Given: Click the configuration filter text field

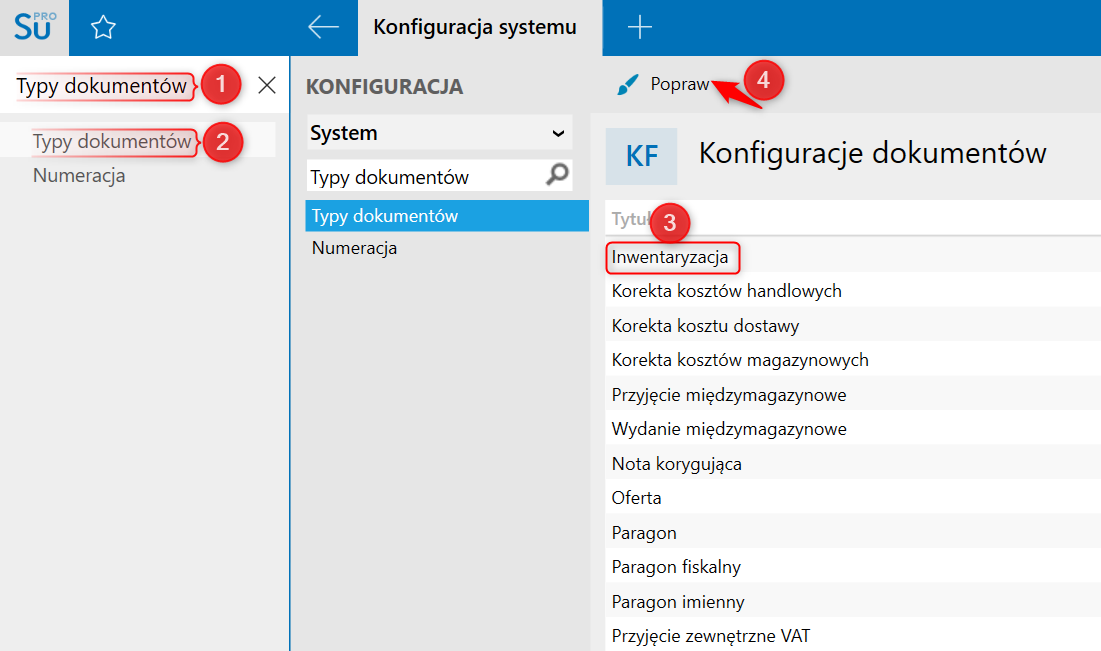Looking at the screenshot, I should pos(425,177).
